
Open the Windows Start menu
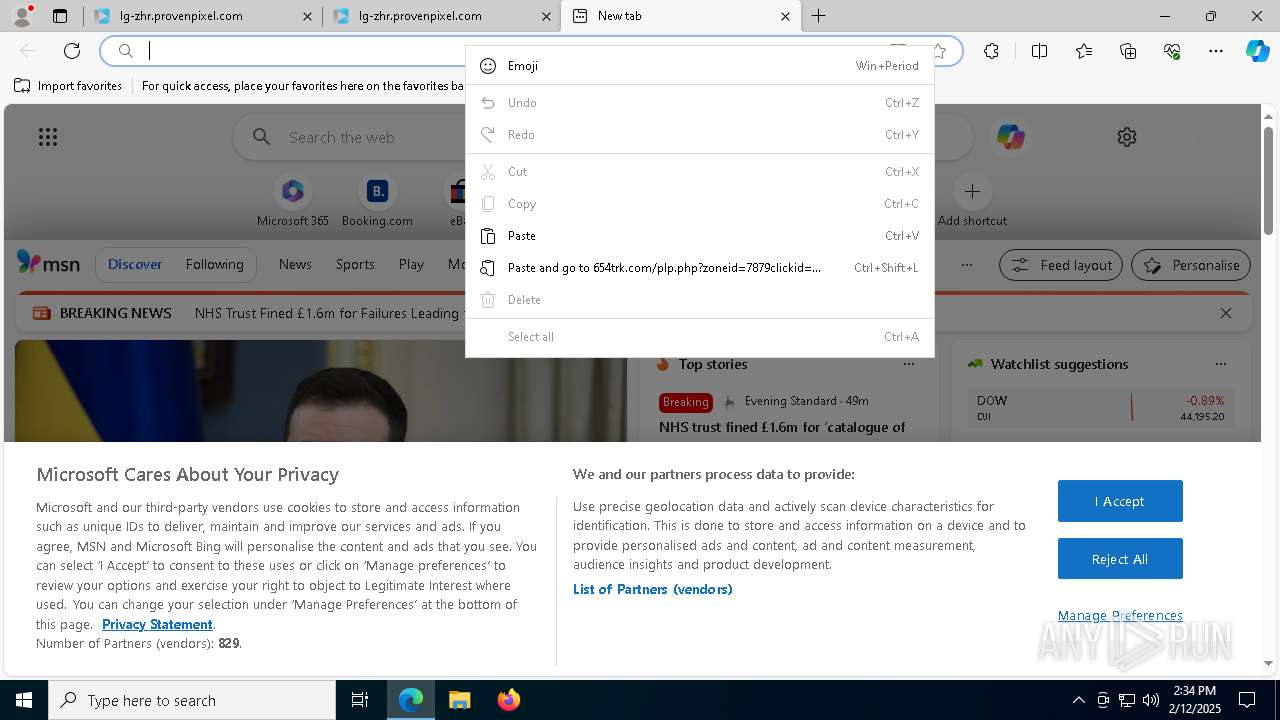point(24,700)
